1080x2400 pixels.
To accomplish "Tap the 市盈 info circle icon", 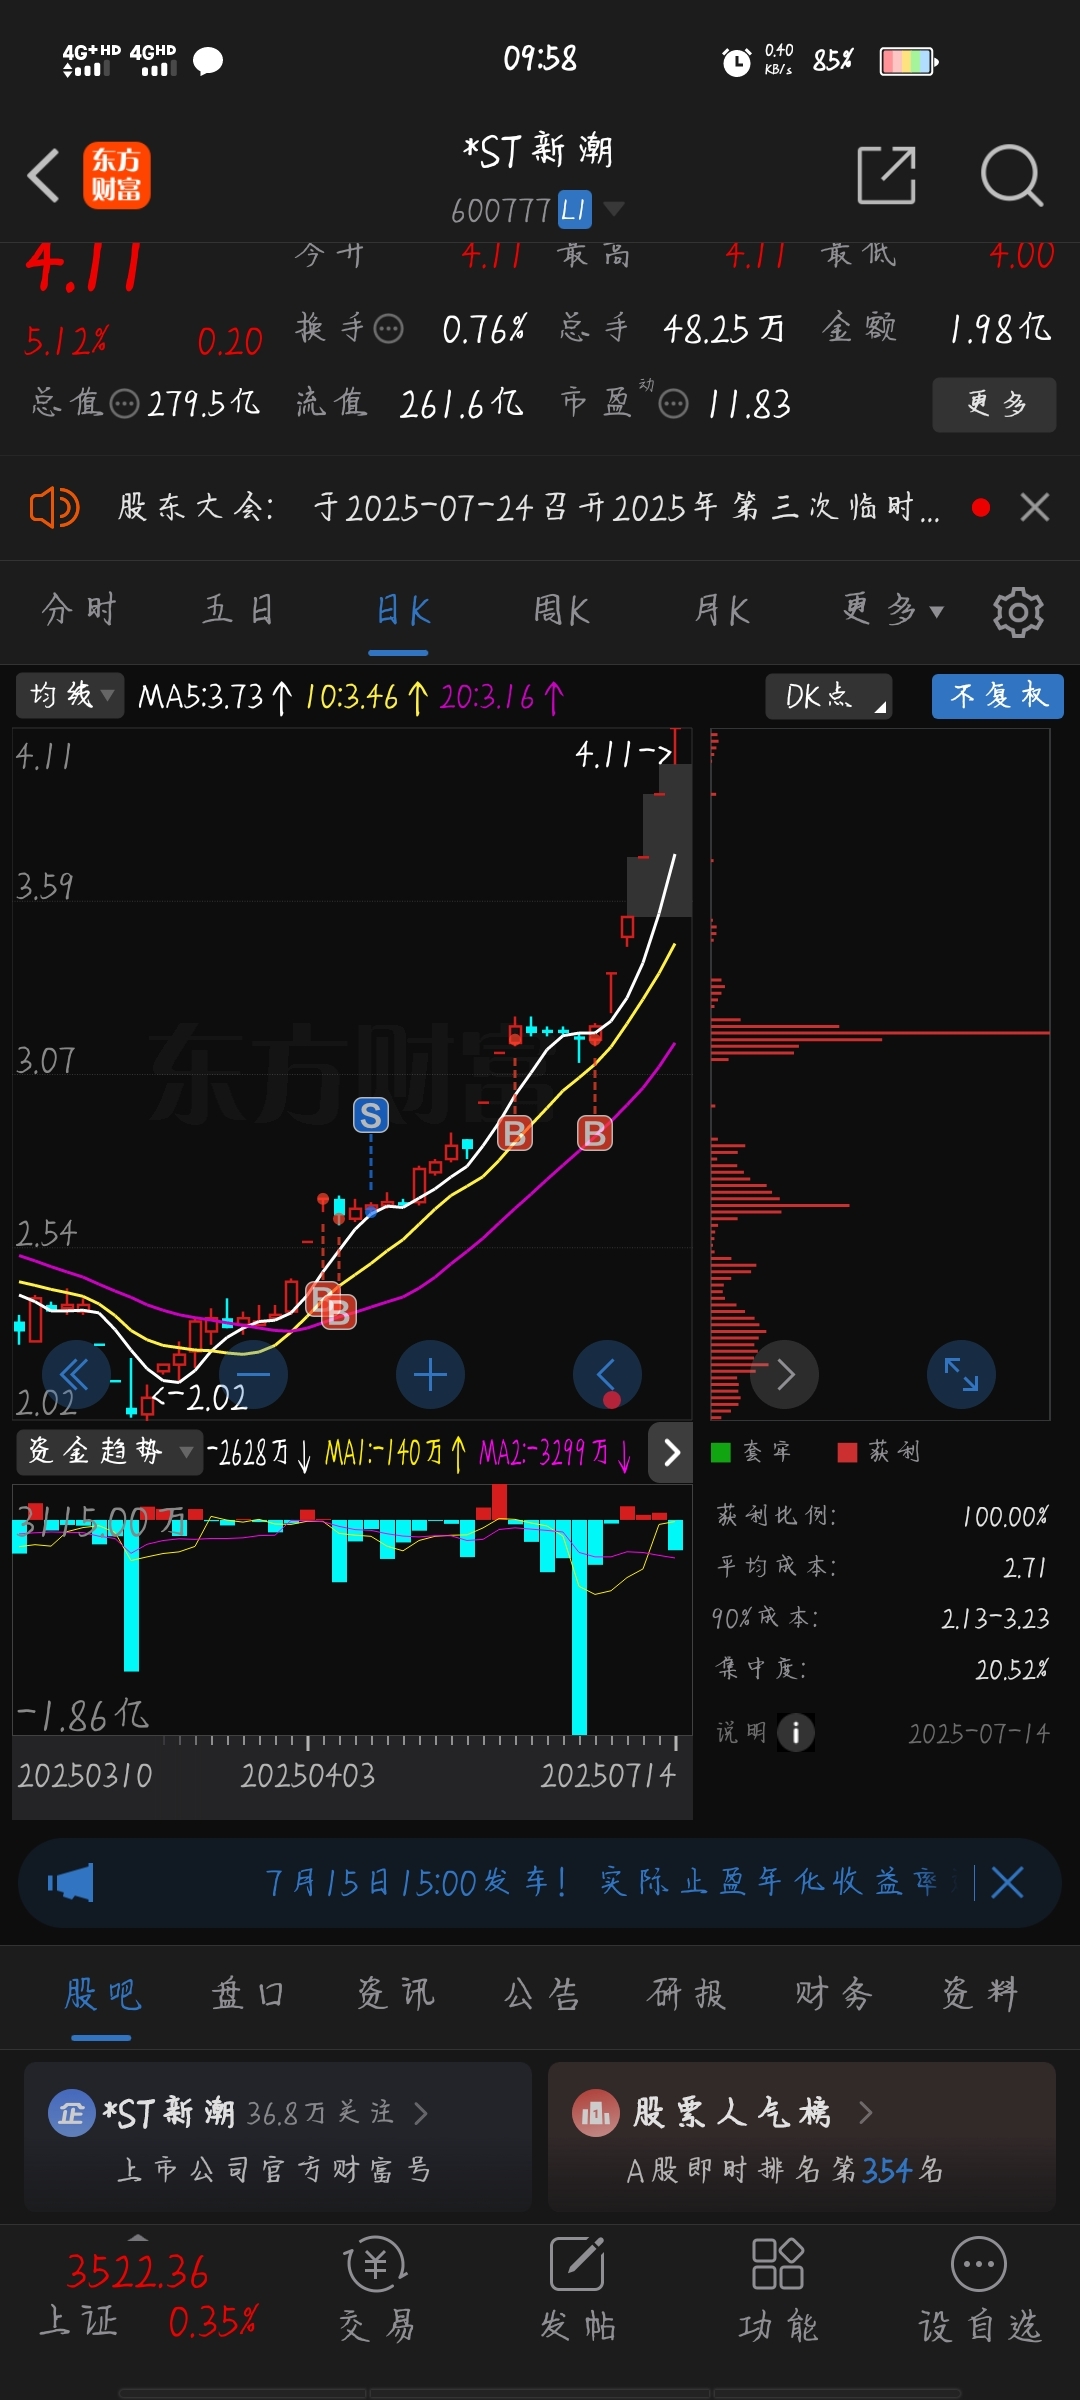I will coord(674,404).
